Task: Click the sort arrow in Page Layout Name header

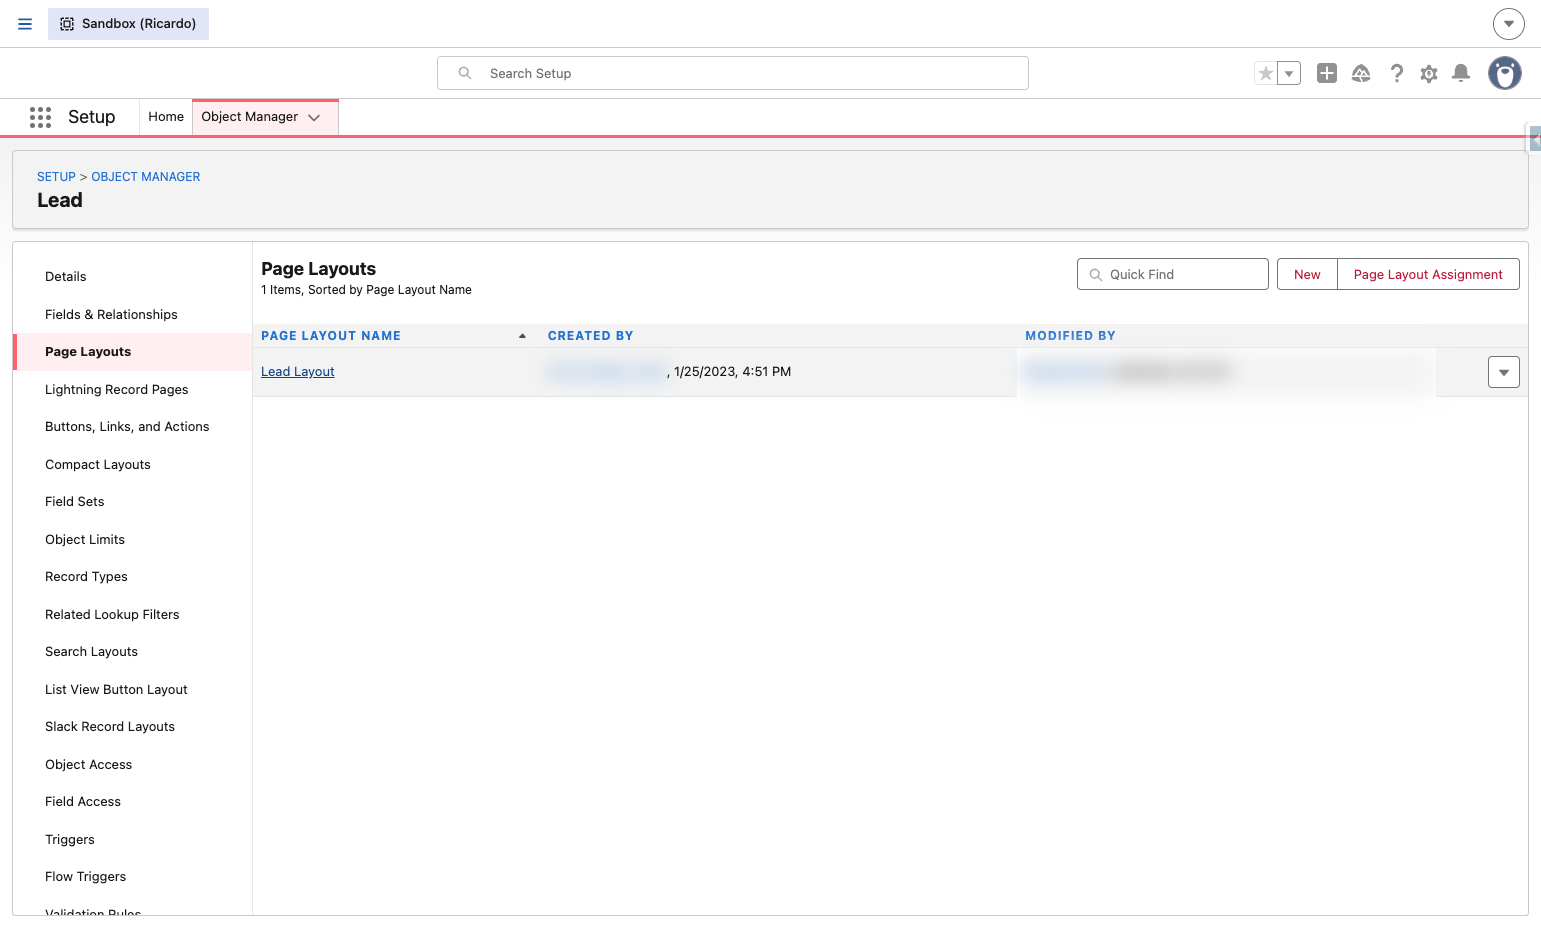Action: 522,336
